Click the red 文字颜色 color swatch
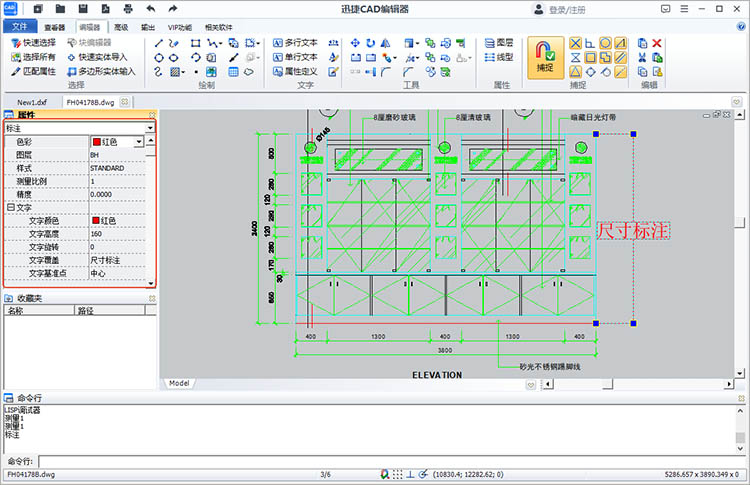Image resolution: width=750 pixels, height=485 pixels. (96, 220)
